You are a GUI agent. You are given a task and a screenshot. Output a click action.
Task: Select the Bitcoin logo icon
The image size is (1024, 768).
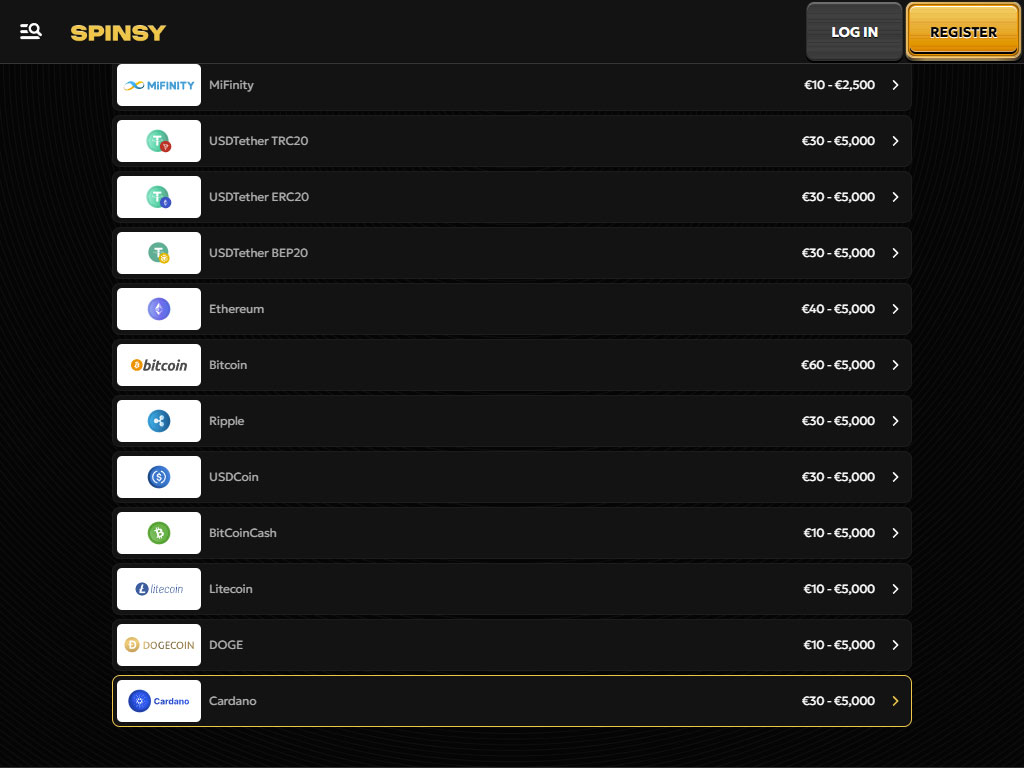[x=159, y=365]
